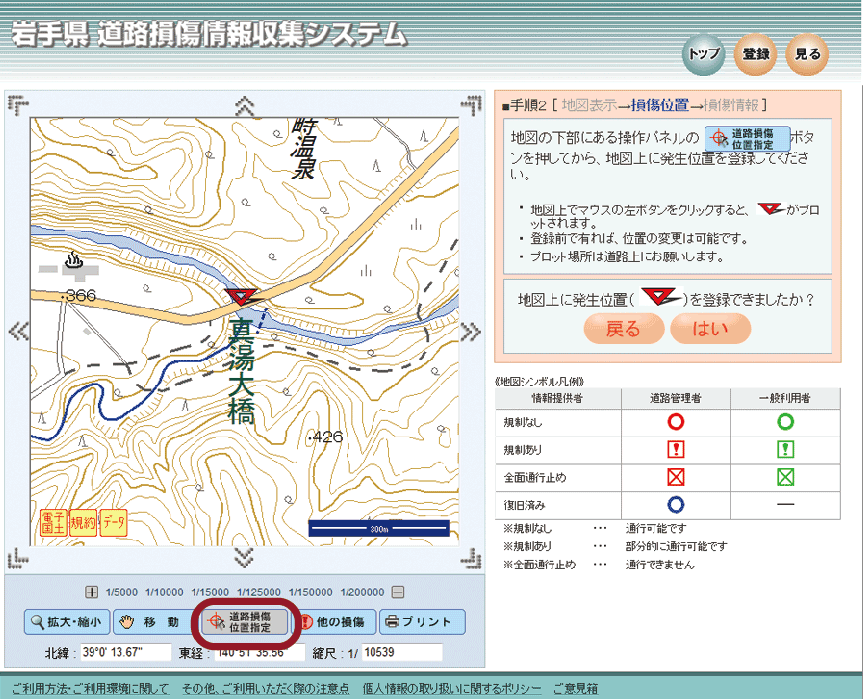The image size is (863, 699).
Task: Show 他の損傷 on the map
Action: coord(334,622)
